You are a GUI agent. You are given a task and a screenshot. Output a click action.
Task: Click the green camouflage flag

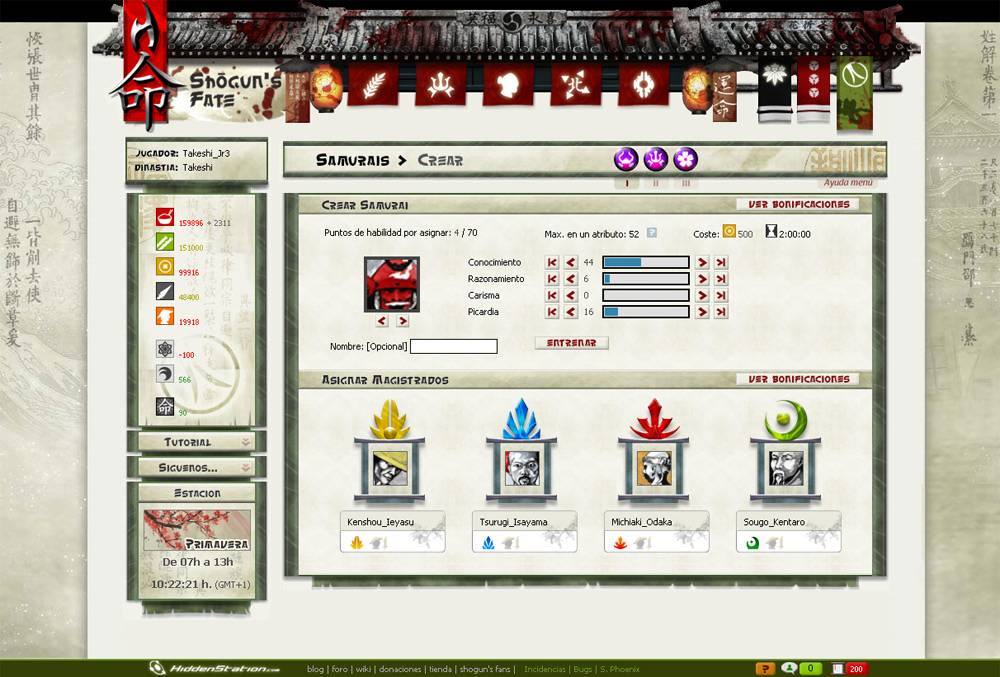[x=855, y=92]
